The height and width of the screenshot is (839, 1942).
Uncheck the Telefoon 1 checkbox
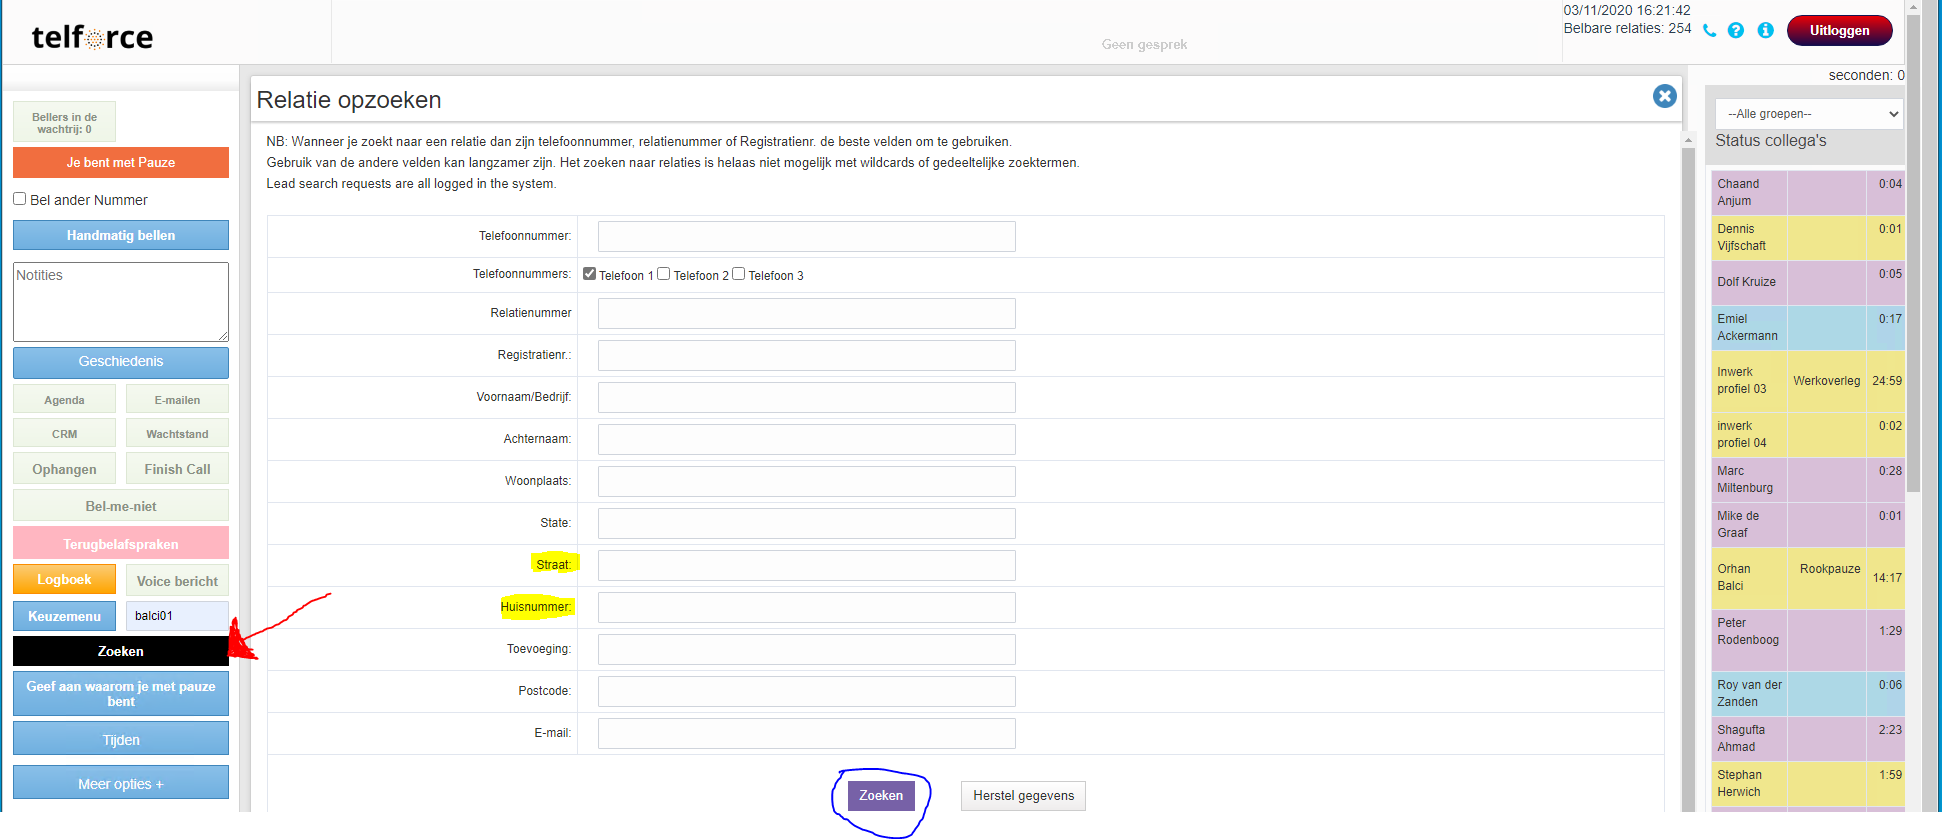(x=590, y=274)
